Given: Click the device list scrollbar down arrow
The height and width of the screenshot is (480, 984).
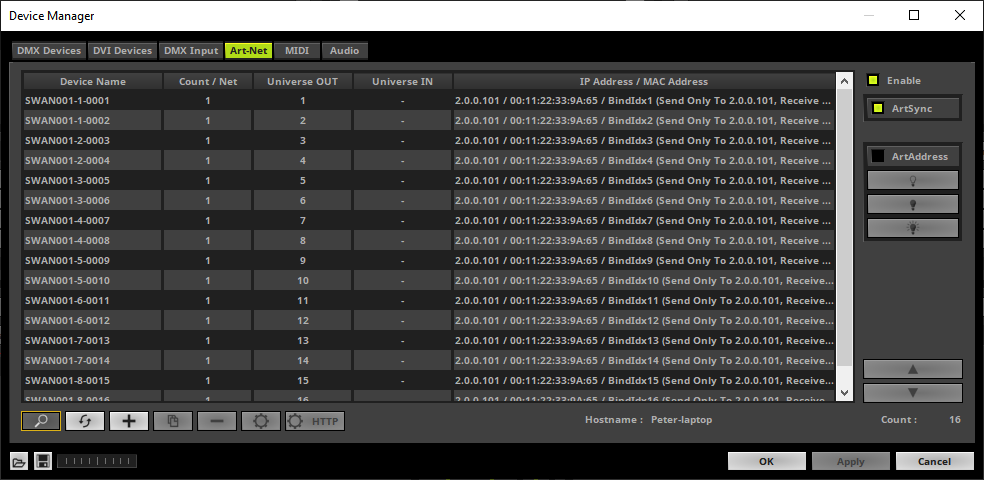Looking at the screenshot, I should 844,393.
